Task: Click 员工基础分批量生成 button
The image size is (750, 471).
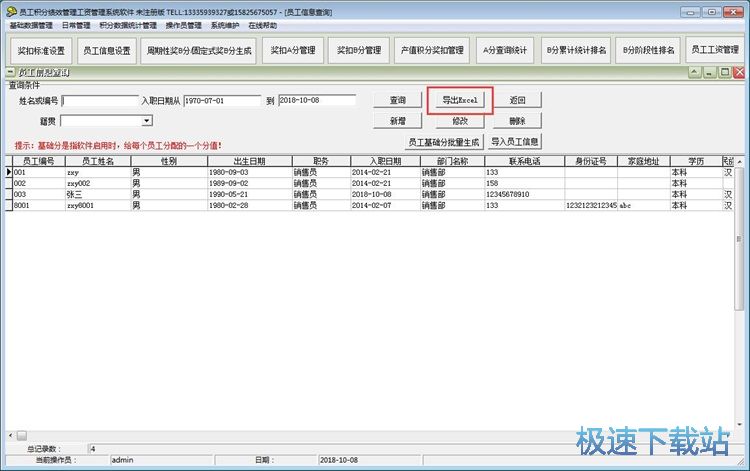Action: point(444,142)
